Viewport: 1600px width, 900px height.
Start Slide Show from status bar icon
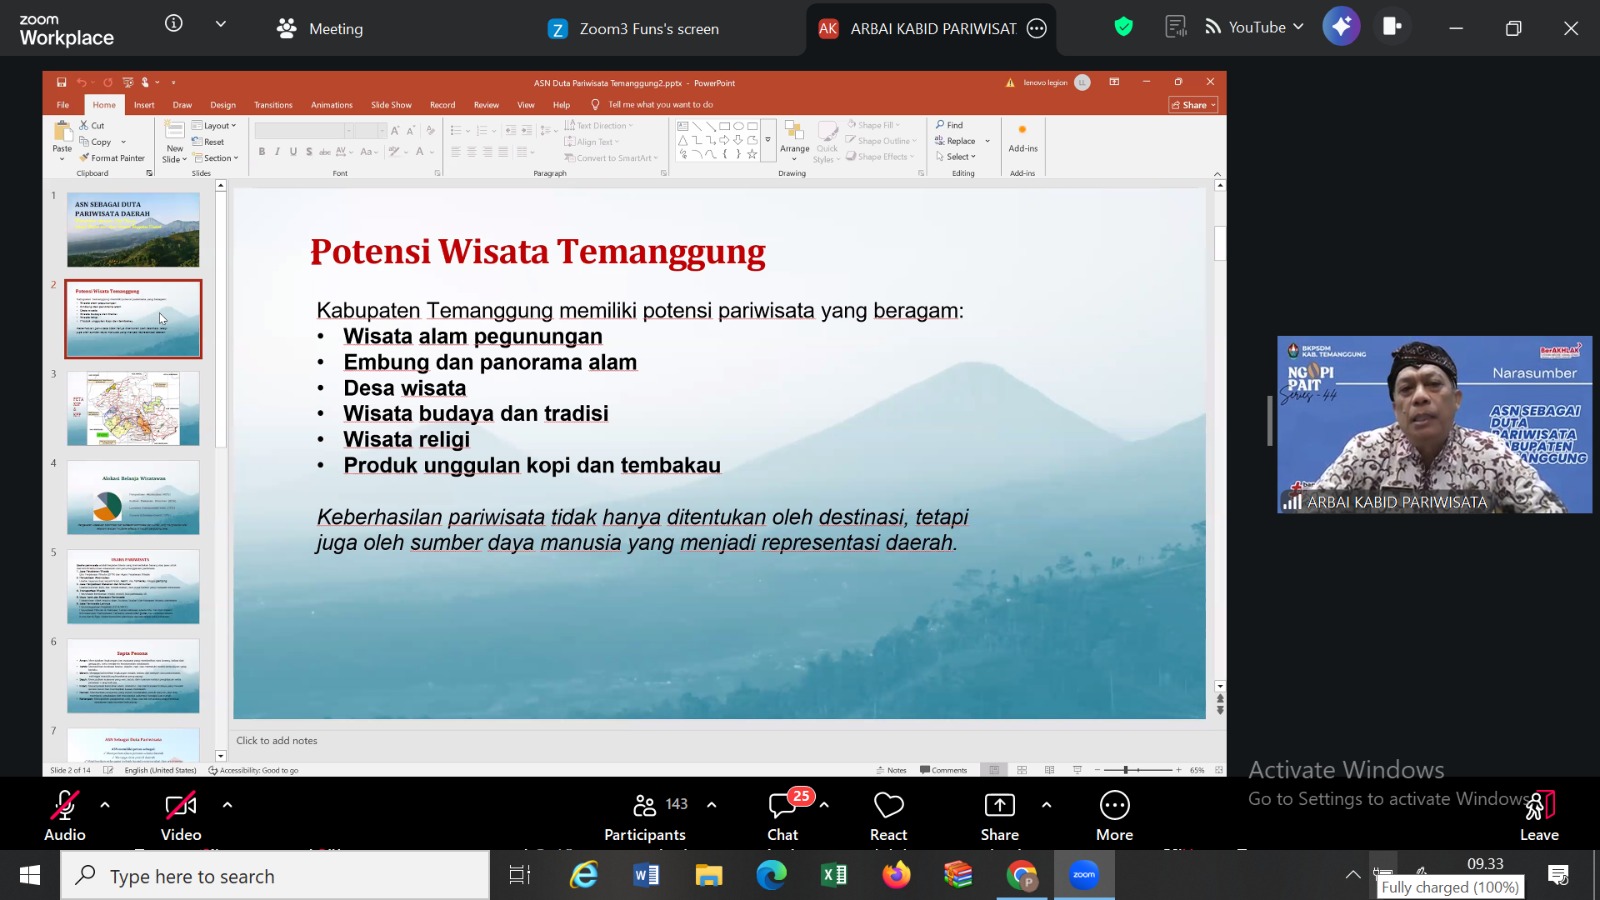coord(1077,770)
